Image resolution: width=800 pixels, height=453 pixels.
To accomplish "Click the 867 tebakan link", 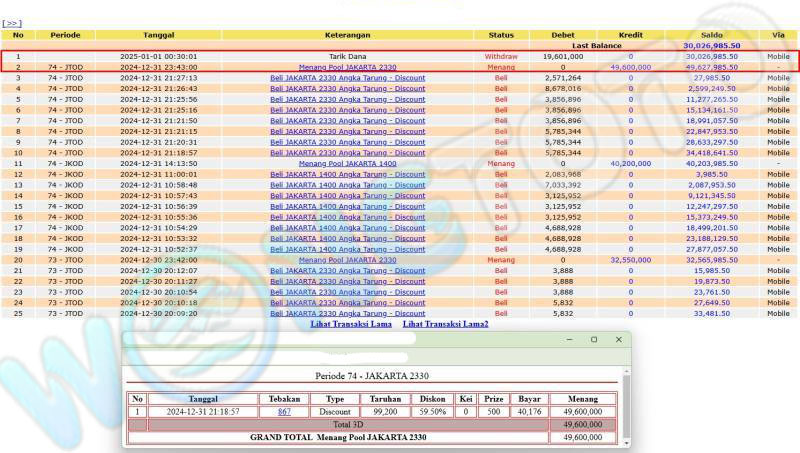I will [x=285, y=411].
